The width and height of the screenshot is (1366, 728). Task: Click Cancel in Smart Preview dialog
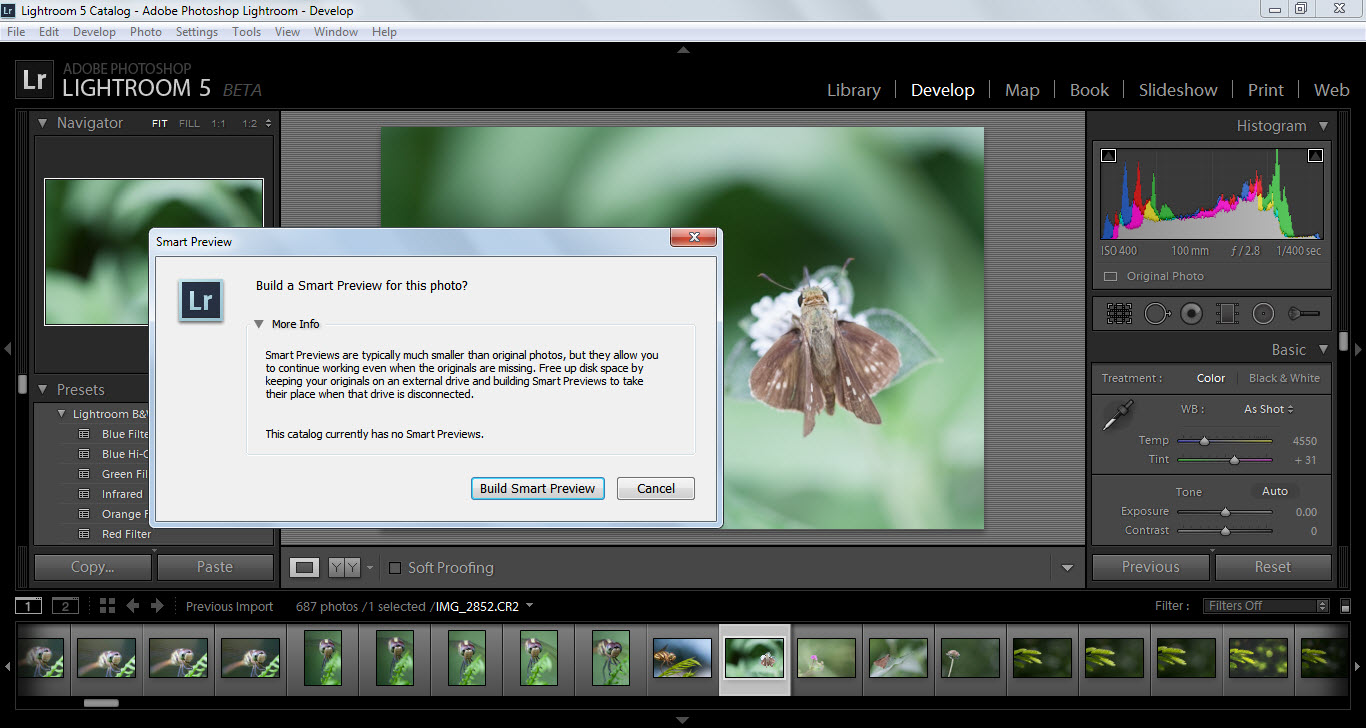[x=655, y=488]
